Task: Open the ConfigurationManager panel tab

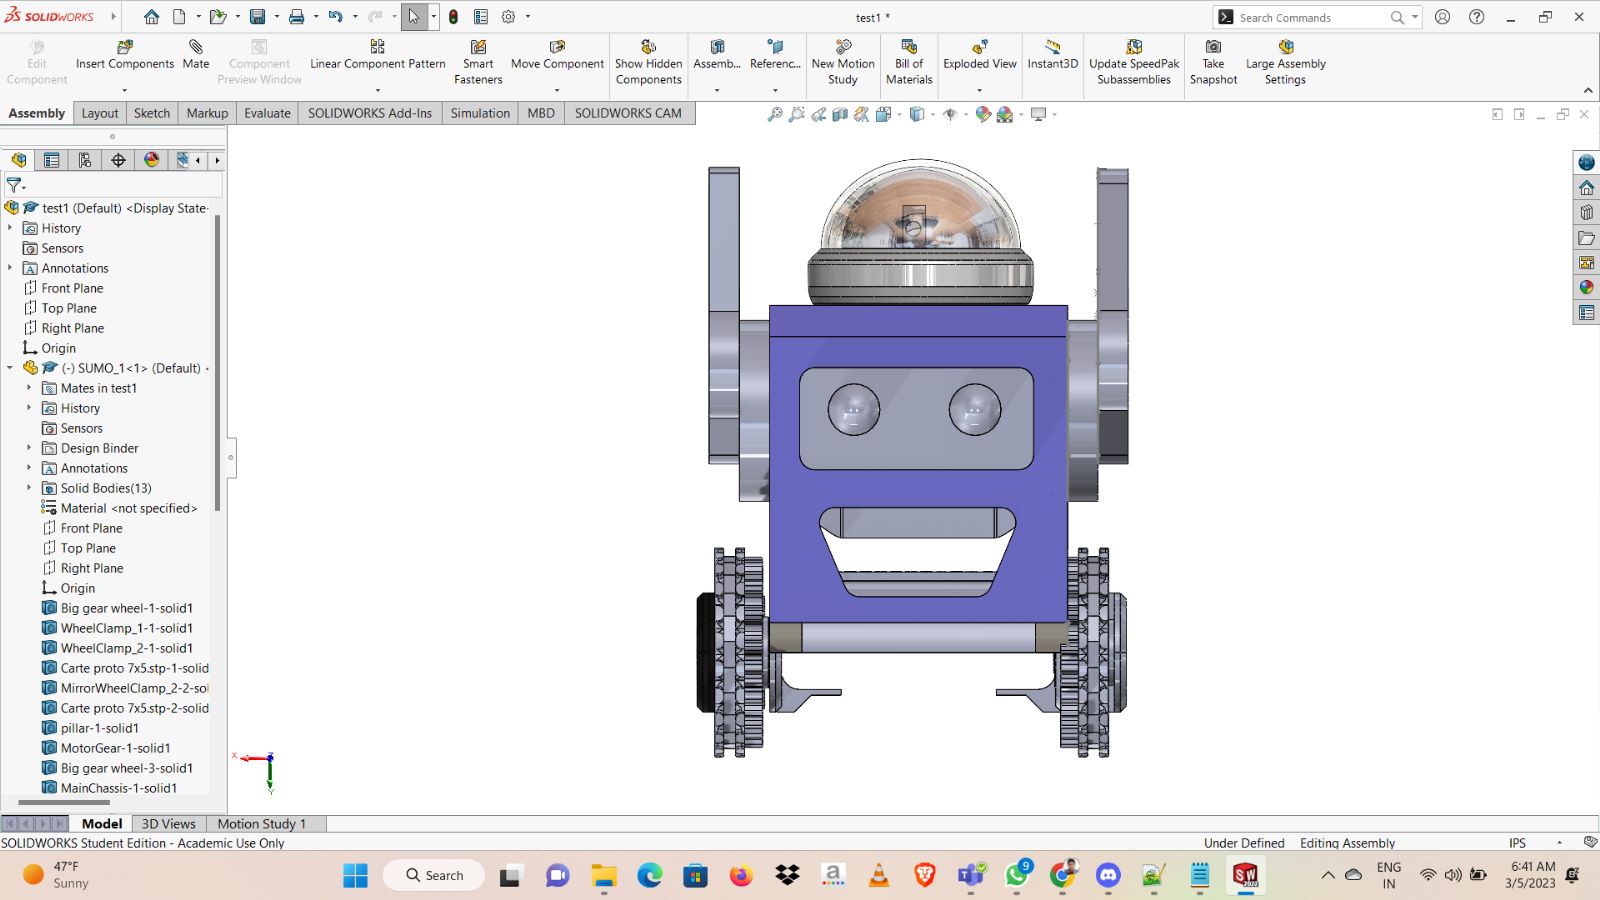Action: [x=85, y=160]
